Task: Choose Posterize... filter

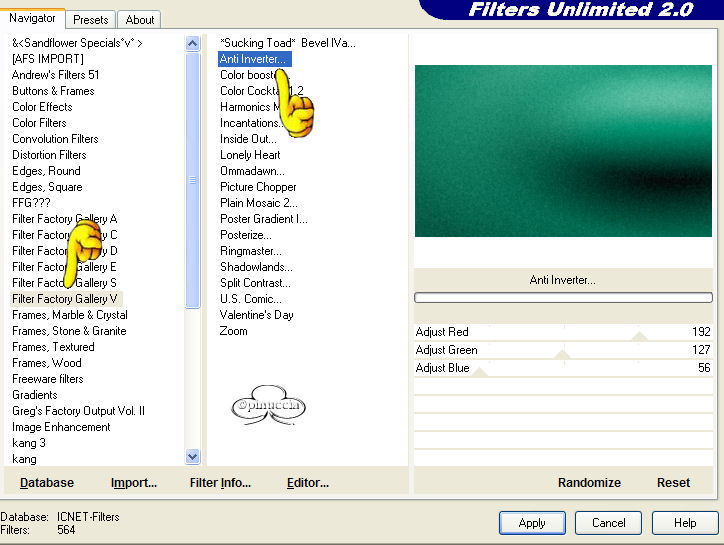Action: click(x=246, y=235)
